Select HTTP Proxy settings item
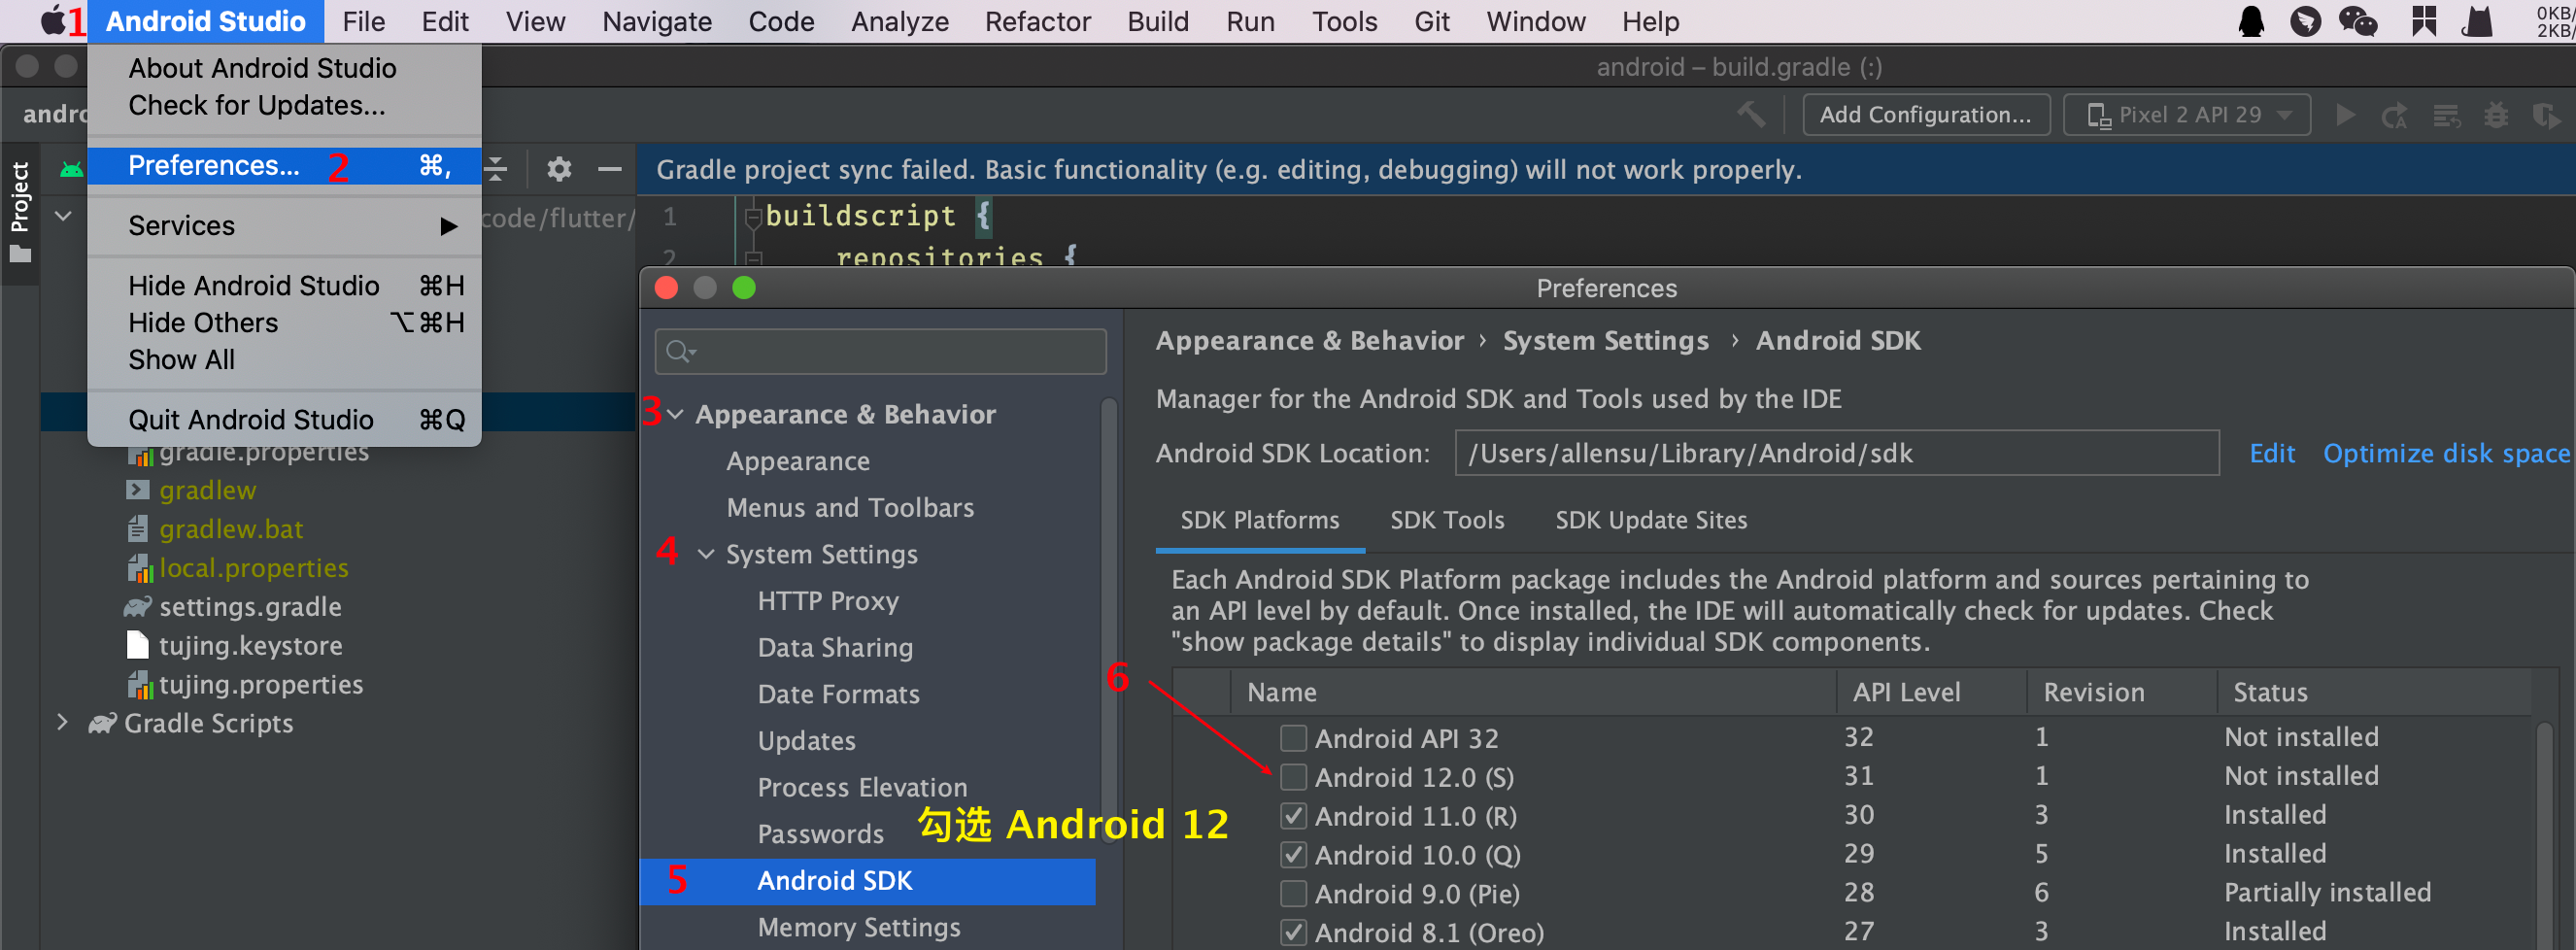The image size is (2576, 950). click(827, 601)
